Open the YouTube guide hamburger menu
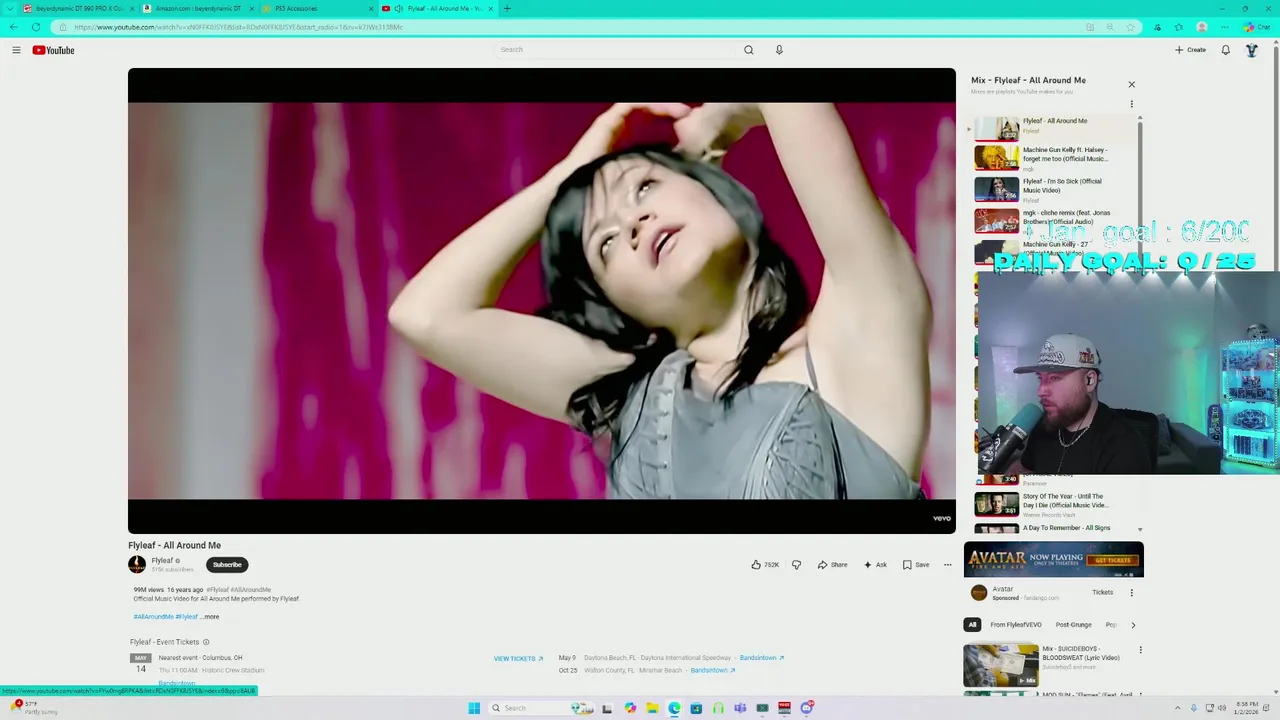1280x720 pixels. [16, 50]
